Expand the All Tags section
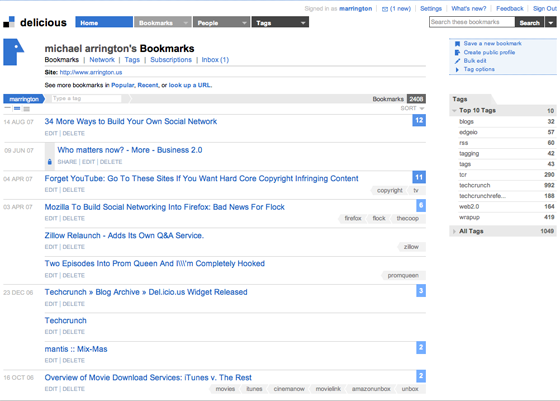The height and width of the screenshot is (401, 560). pos(454,231)
